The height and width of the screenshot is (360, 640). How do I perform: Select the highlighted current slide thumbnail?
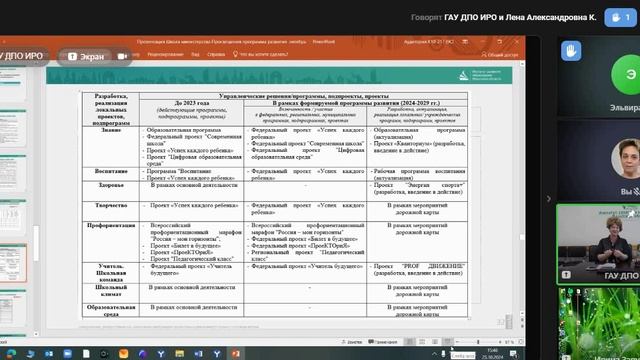13,263
